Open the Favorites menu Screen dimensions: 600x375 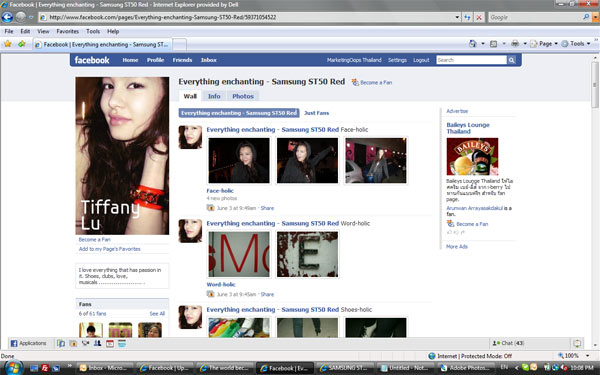tap(68, 31)
